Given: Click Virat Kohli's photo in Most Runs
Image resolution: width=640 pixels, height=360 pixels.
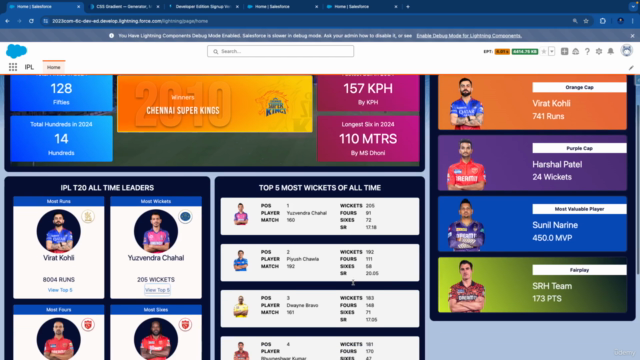Looking at the screenshot, I should (x=58, y=231).
